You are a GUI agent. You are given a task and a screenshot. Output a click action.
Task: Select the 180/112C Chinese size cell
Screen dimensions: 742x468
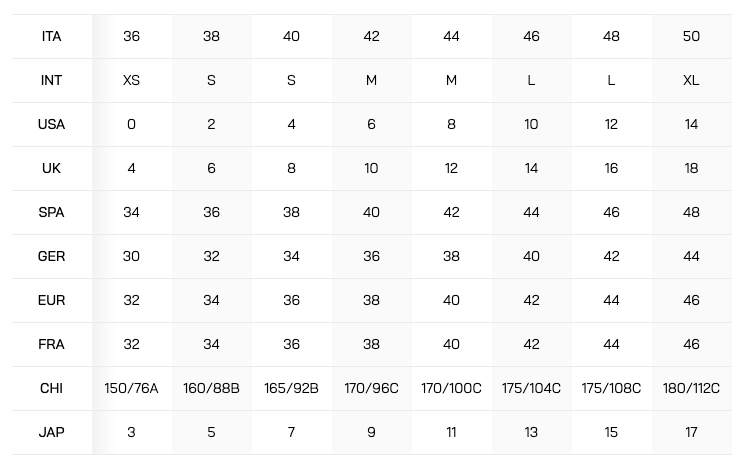pyautogui.click(x=691, y=389)
